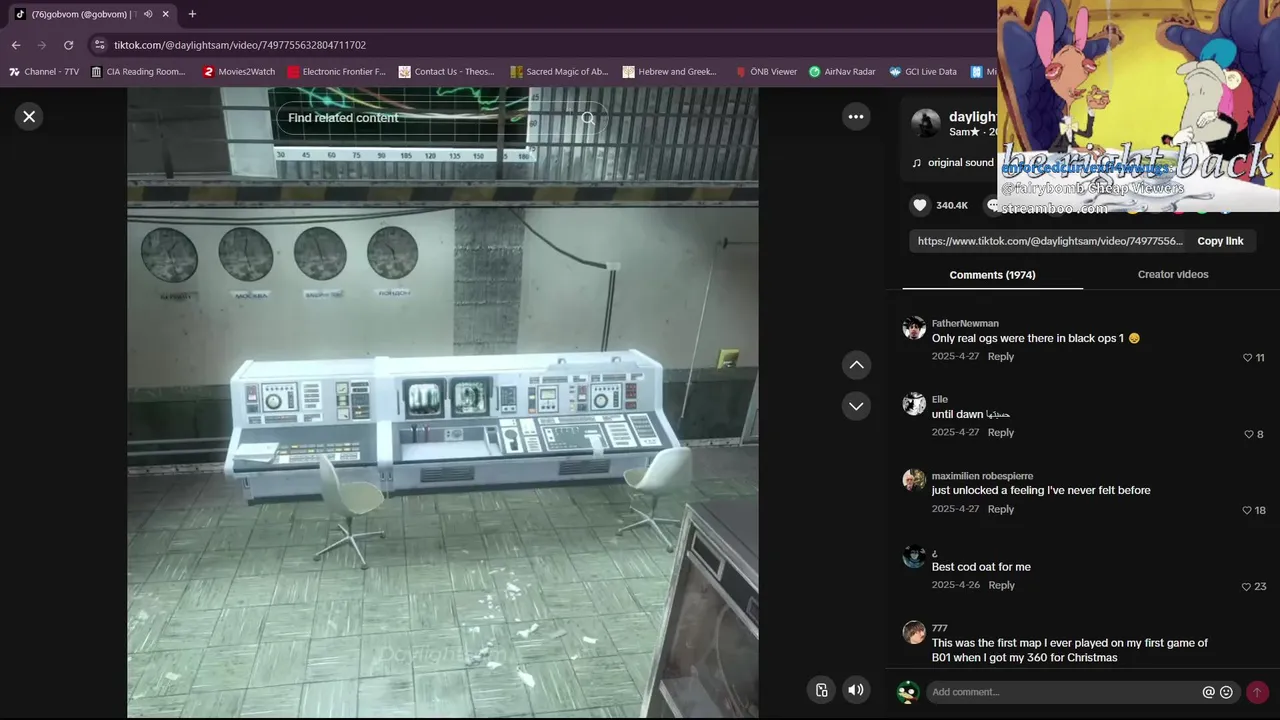Open the Hebrew and Greek... bookmark

(669, 72)
